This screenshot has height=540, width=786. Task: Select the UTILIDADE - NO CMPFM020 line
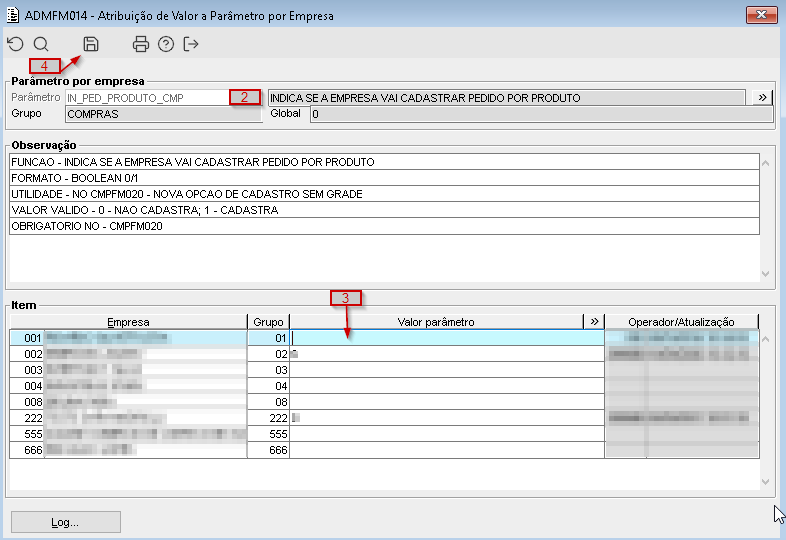pos(384,194)
